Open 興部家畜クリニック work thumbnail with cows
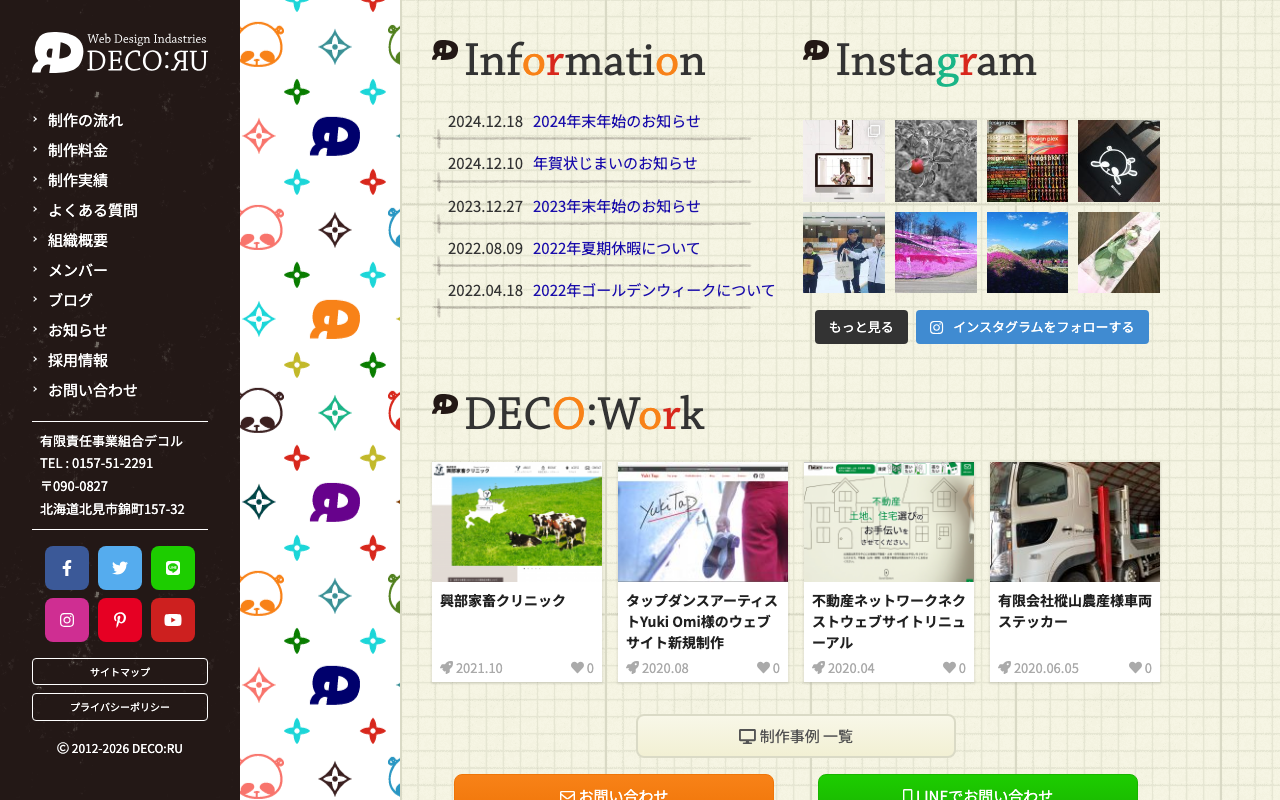Viewport: 1280px width, 800px height. click(x=517, y=522)
